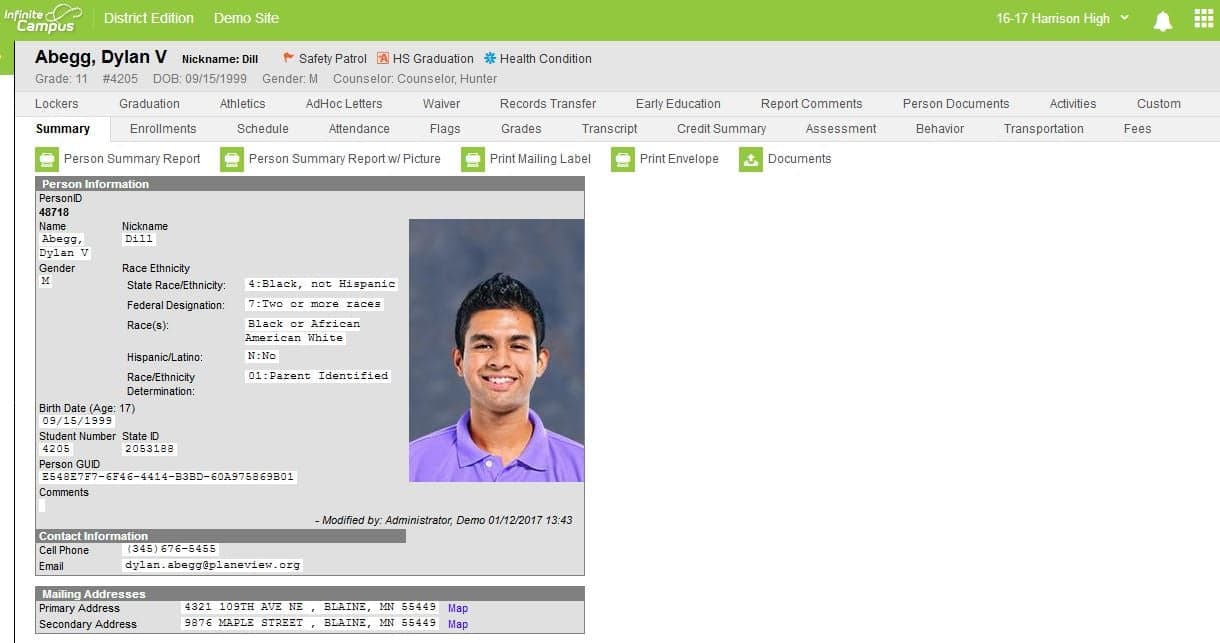This screenshot has width=1220, height=643.
Task: Switch to the Enrollments tab
Action: [x=163, y=129]
